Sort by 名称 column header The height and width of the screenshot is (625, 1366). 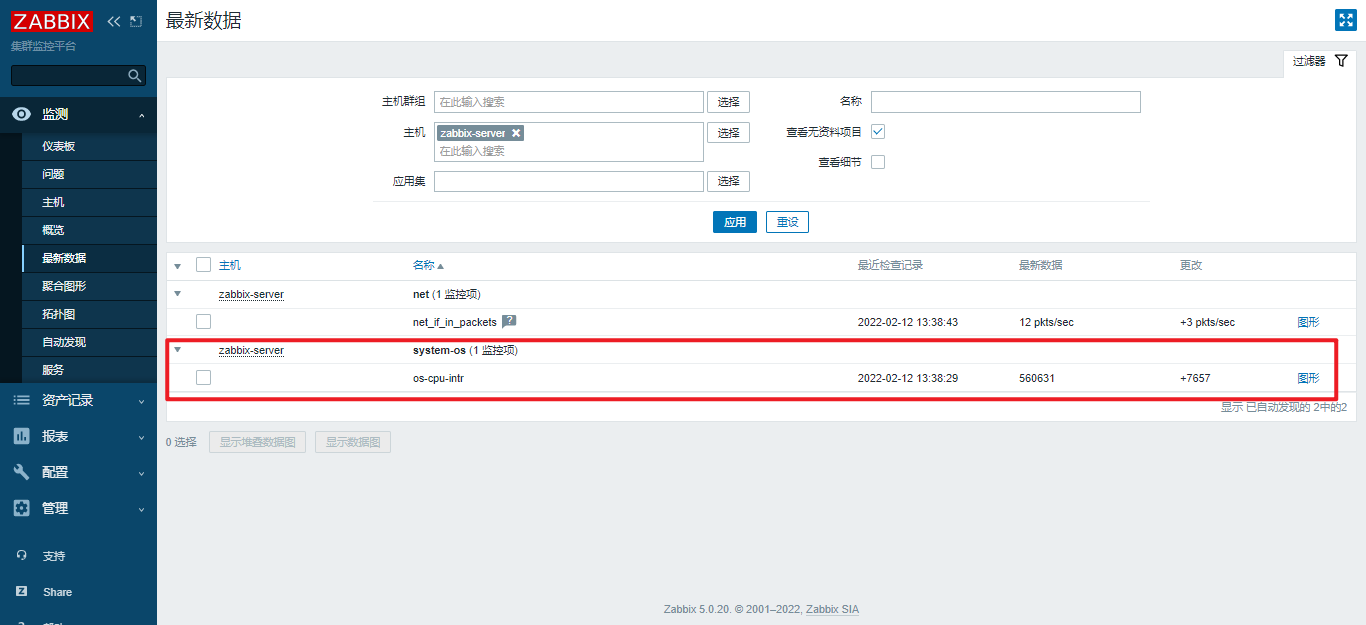click(x=428, y=265)
